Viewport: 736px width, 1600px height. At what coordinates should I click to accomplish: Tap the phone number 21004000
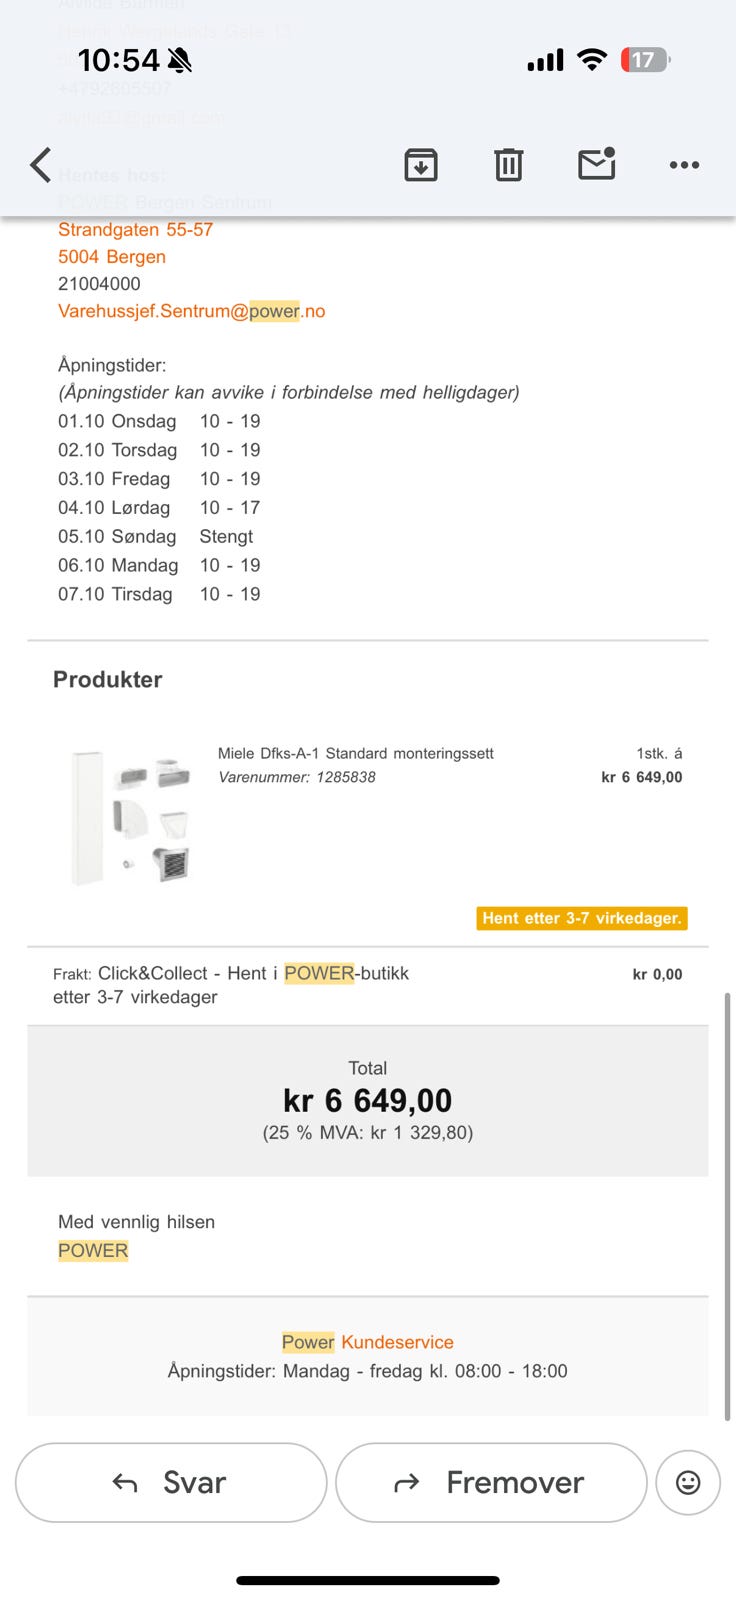(x=99, y=284)
